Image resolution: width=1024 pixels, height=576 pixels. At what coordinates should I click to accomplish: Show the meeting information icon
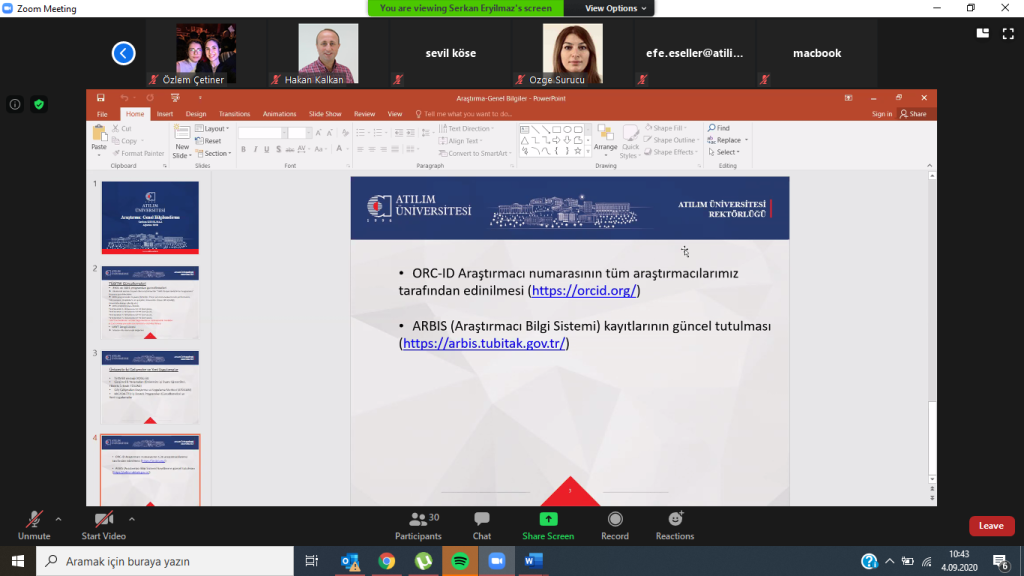click(15, 104)
